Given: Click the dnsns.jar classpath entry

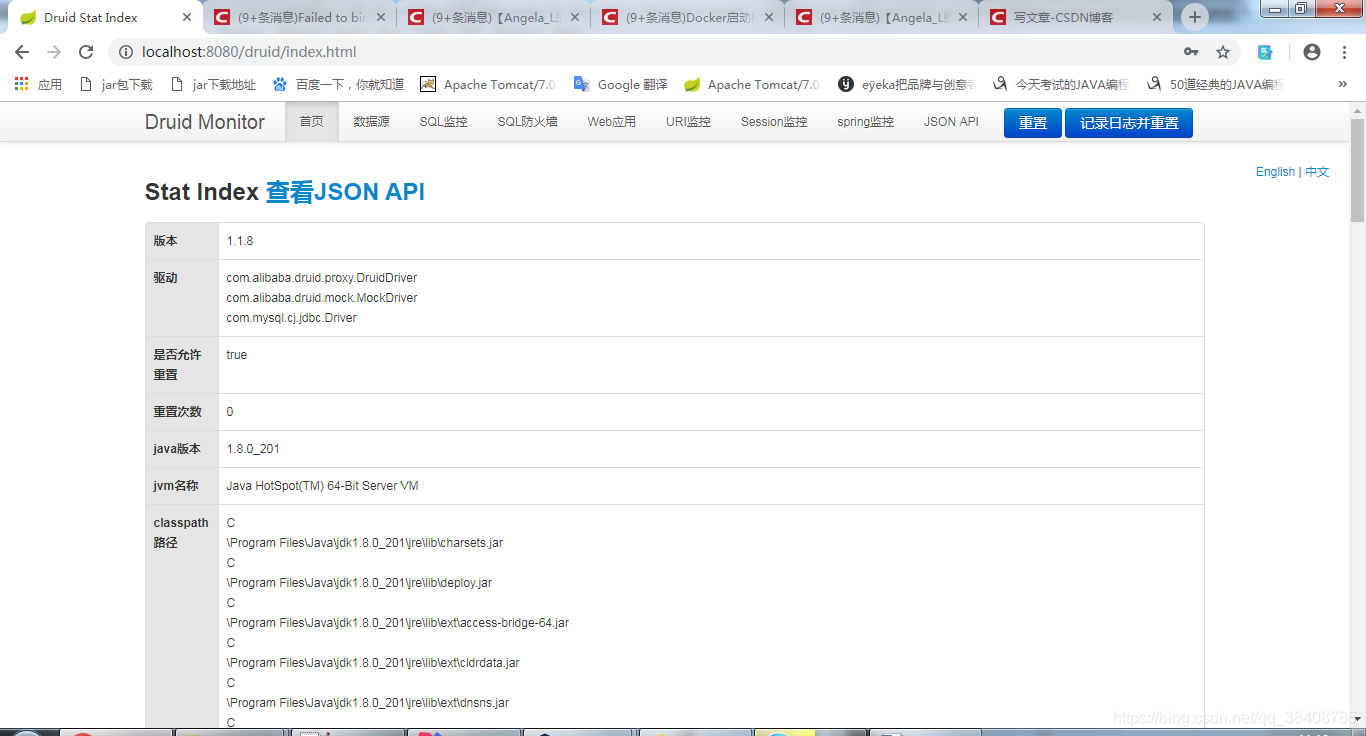Looking at the screenshot, I should pyautogui.click(x=368, y=703).
